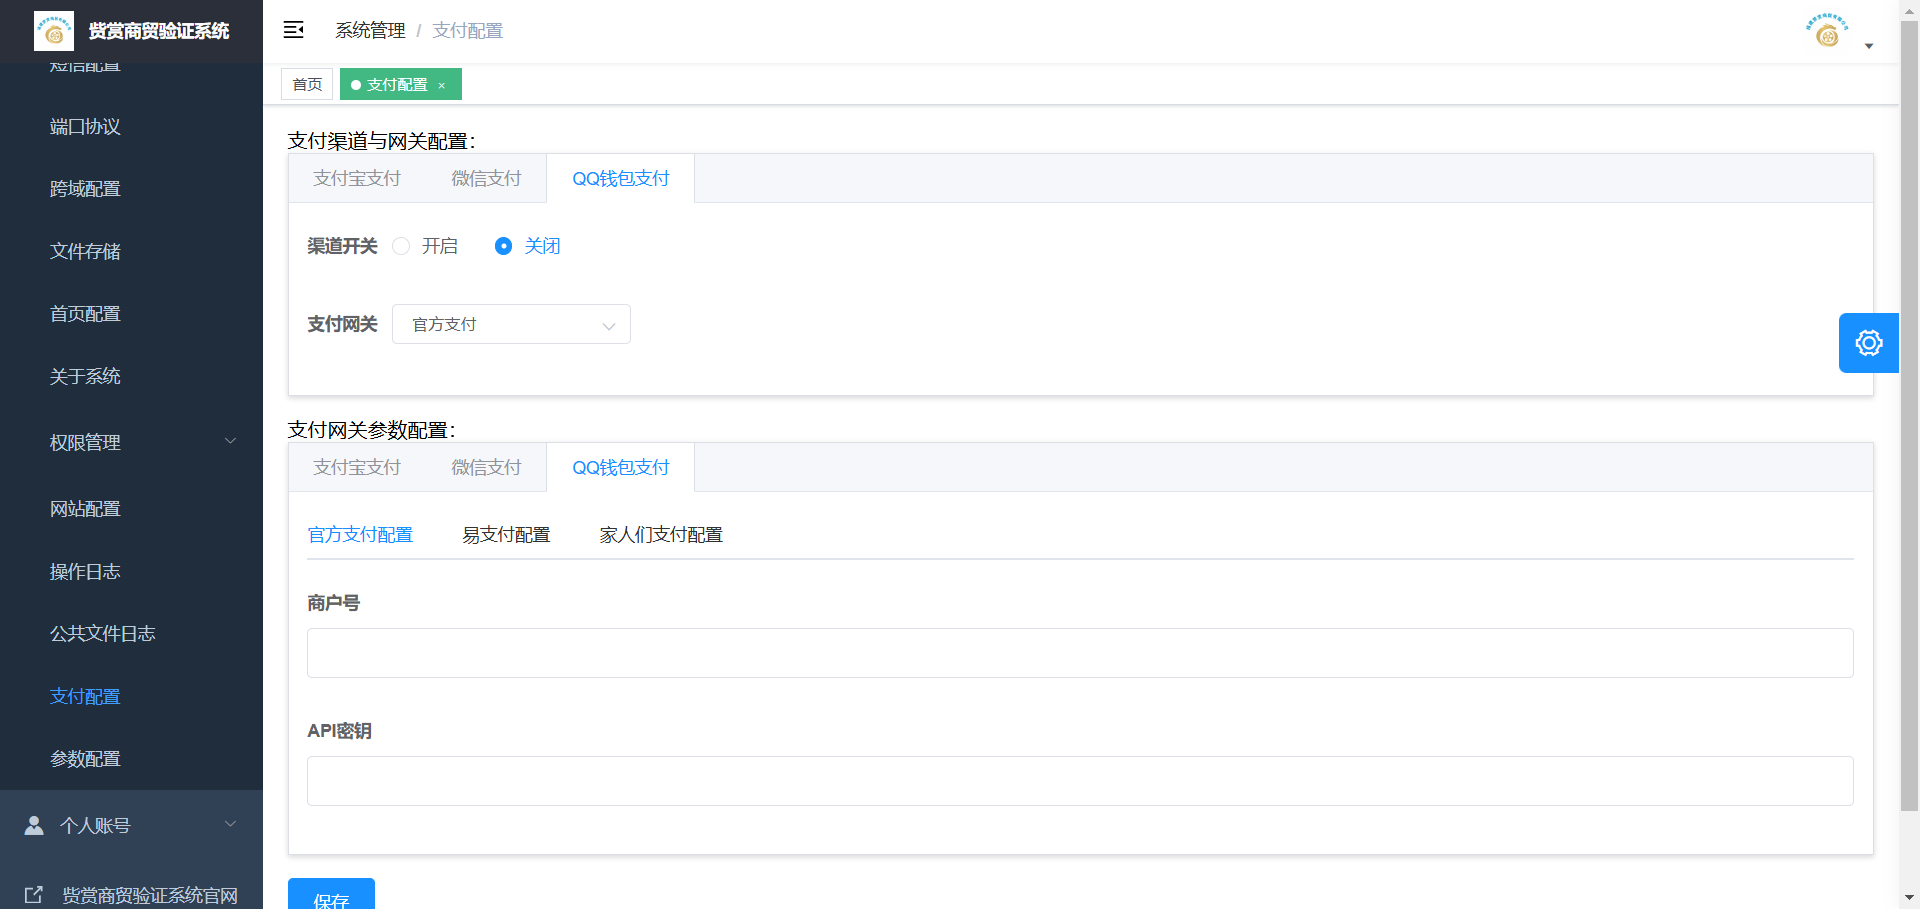Click the system logo in sidebar header
Screen dimensions: 1920x909
coord(54,31)
